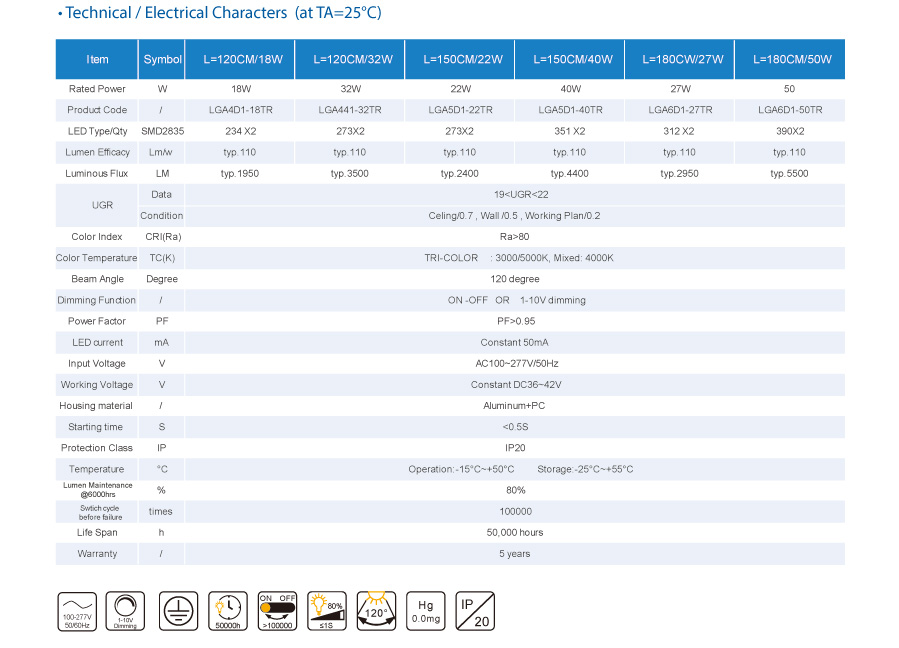Select the L=180CM/50W column header
Screen dimensions: 899x648
click(x=789, y=60)
